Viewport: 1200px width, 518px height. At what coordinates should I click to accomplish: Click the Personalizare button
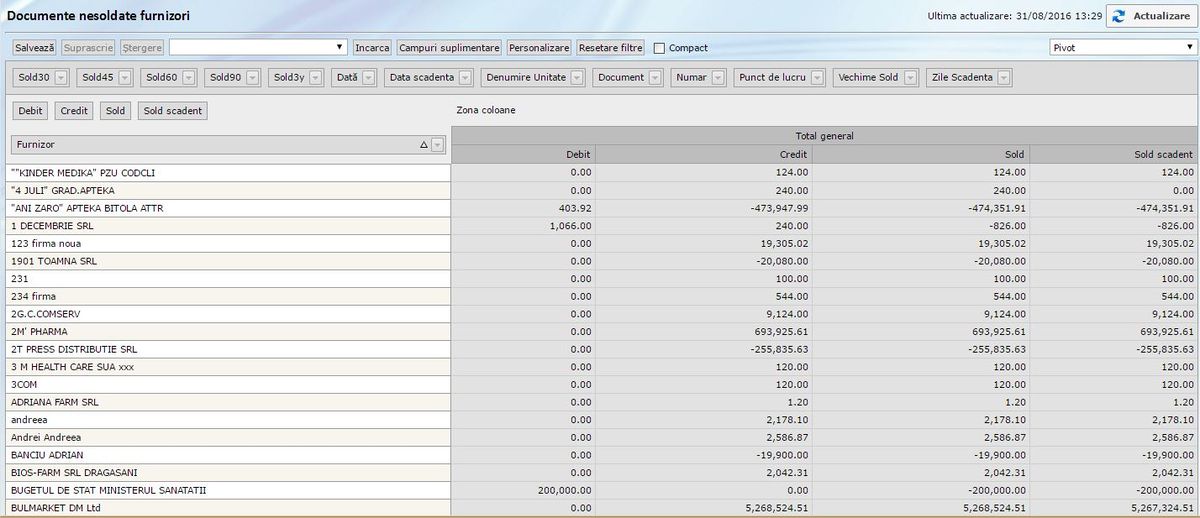click(539, 48)
